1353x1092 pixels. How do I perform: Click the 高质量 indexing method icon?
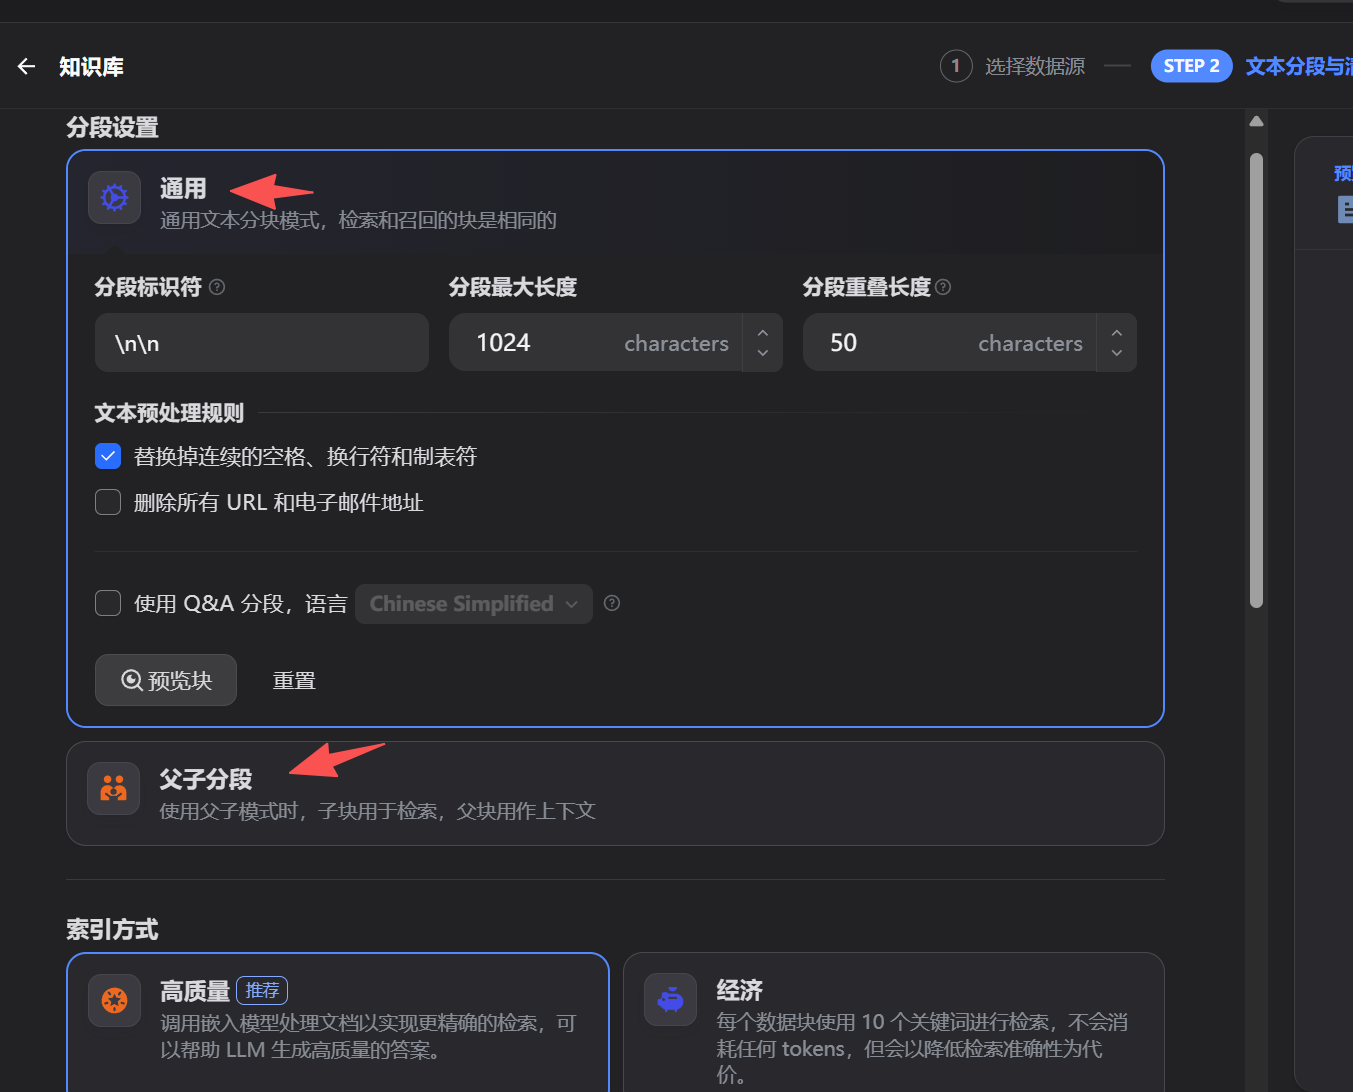(x=113, y=1000)
